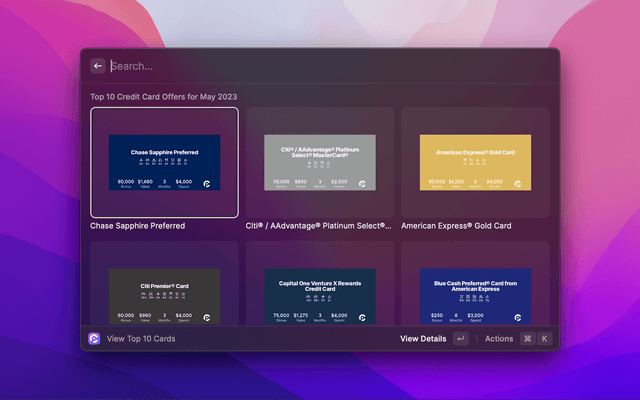Click the Chase Sapphire Preferred title under its thumbnail

[x=137, y=226]
